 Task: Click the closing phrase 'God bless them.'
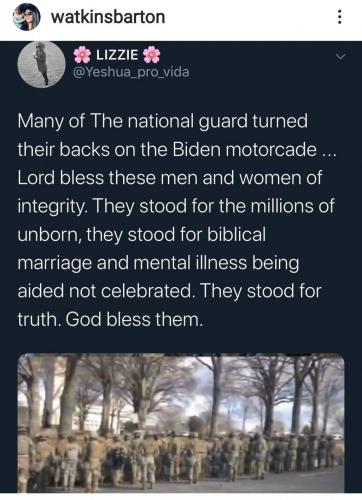134,319
